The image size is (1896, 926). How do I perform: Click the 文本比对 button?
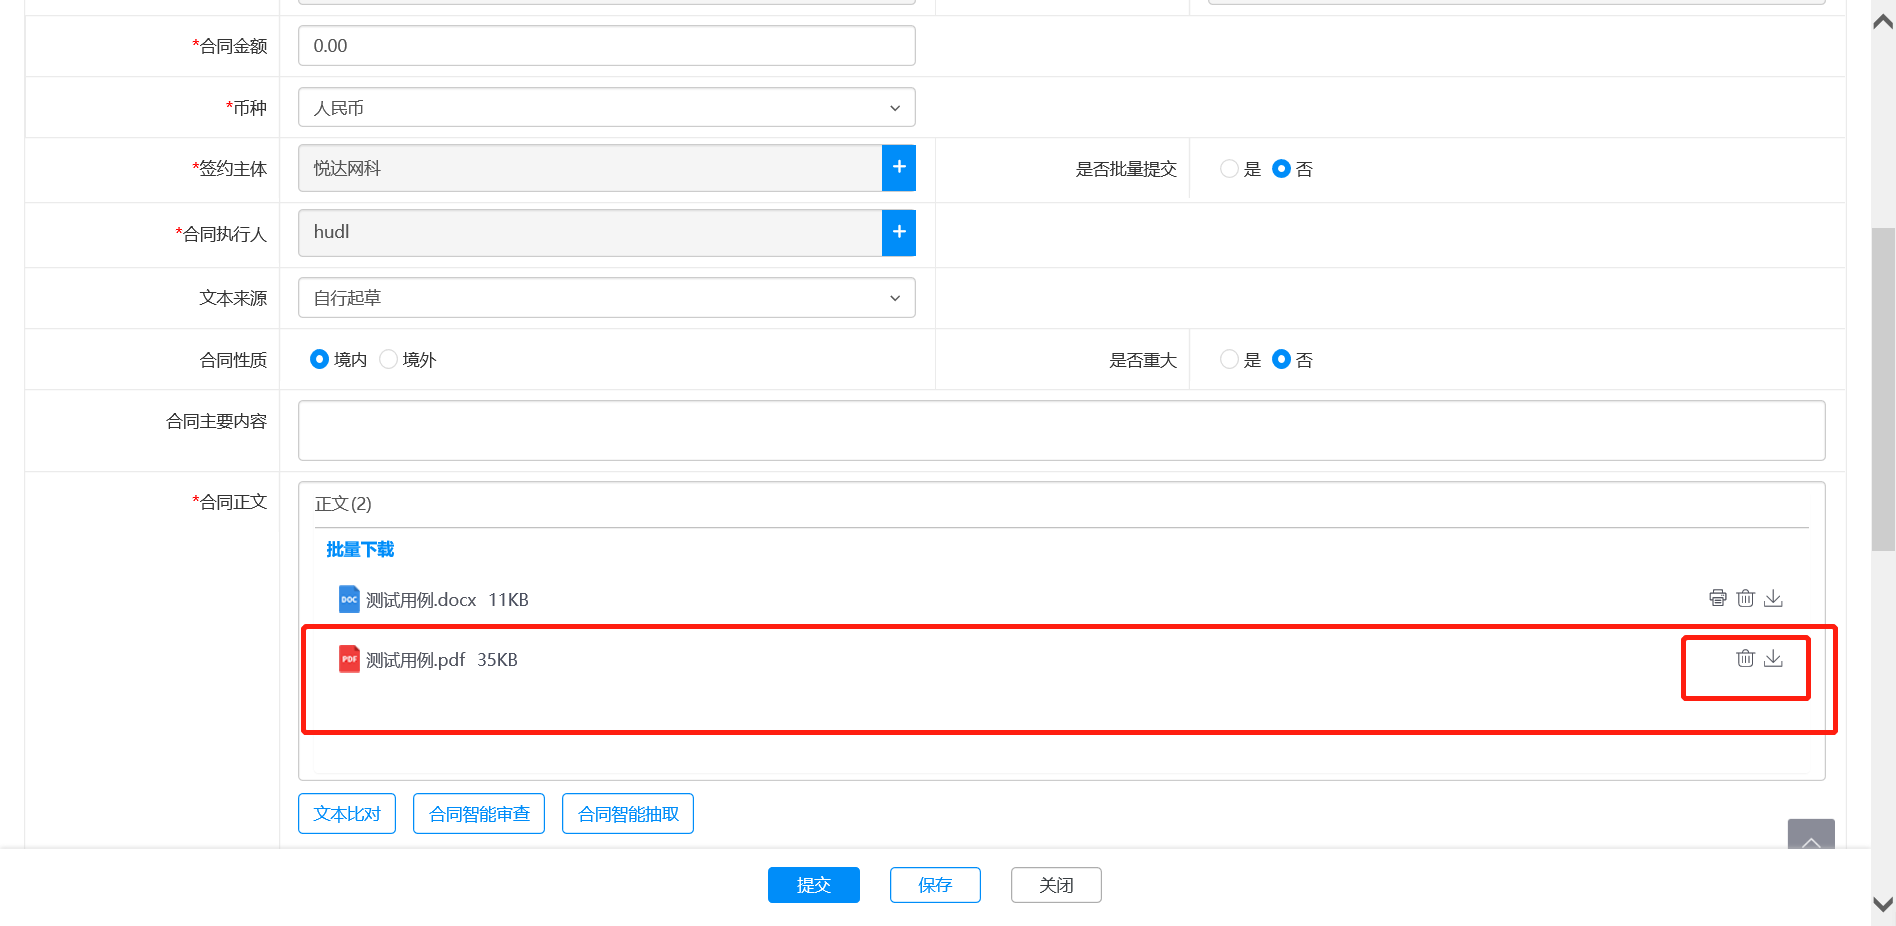347,814
